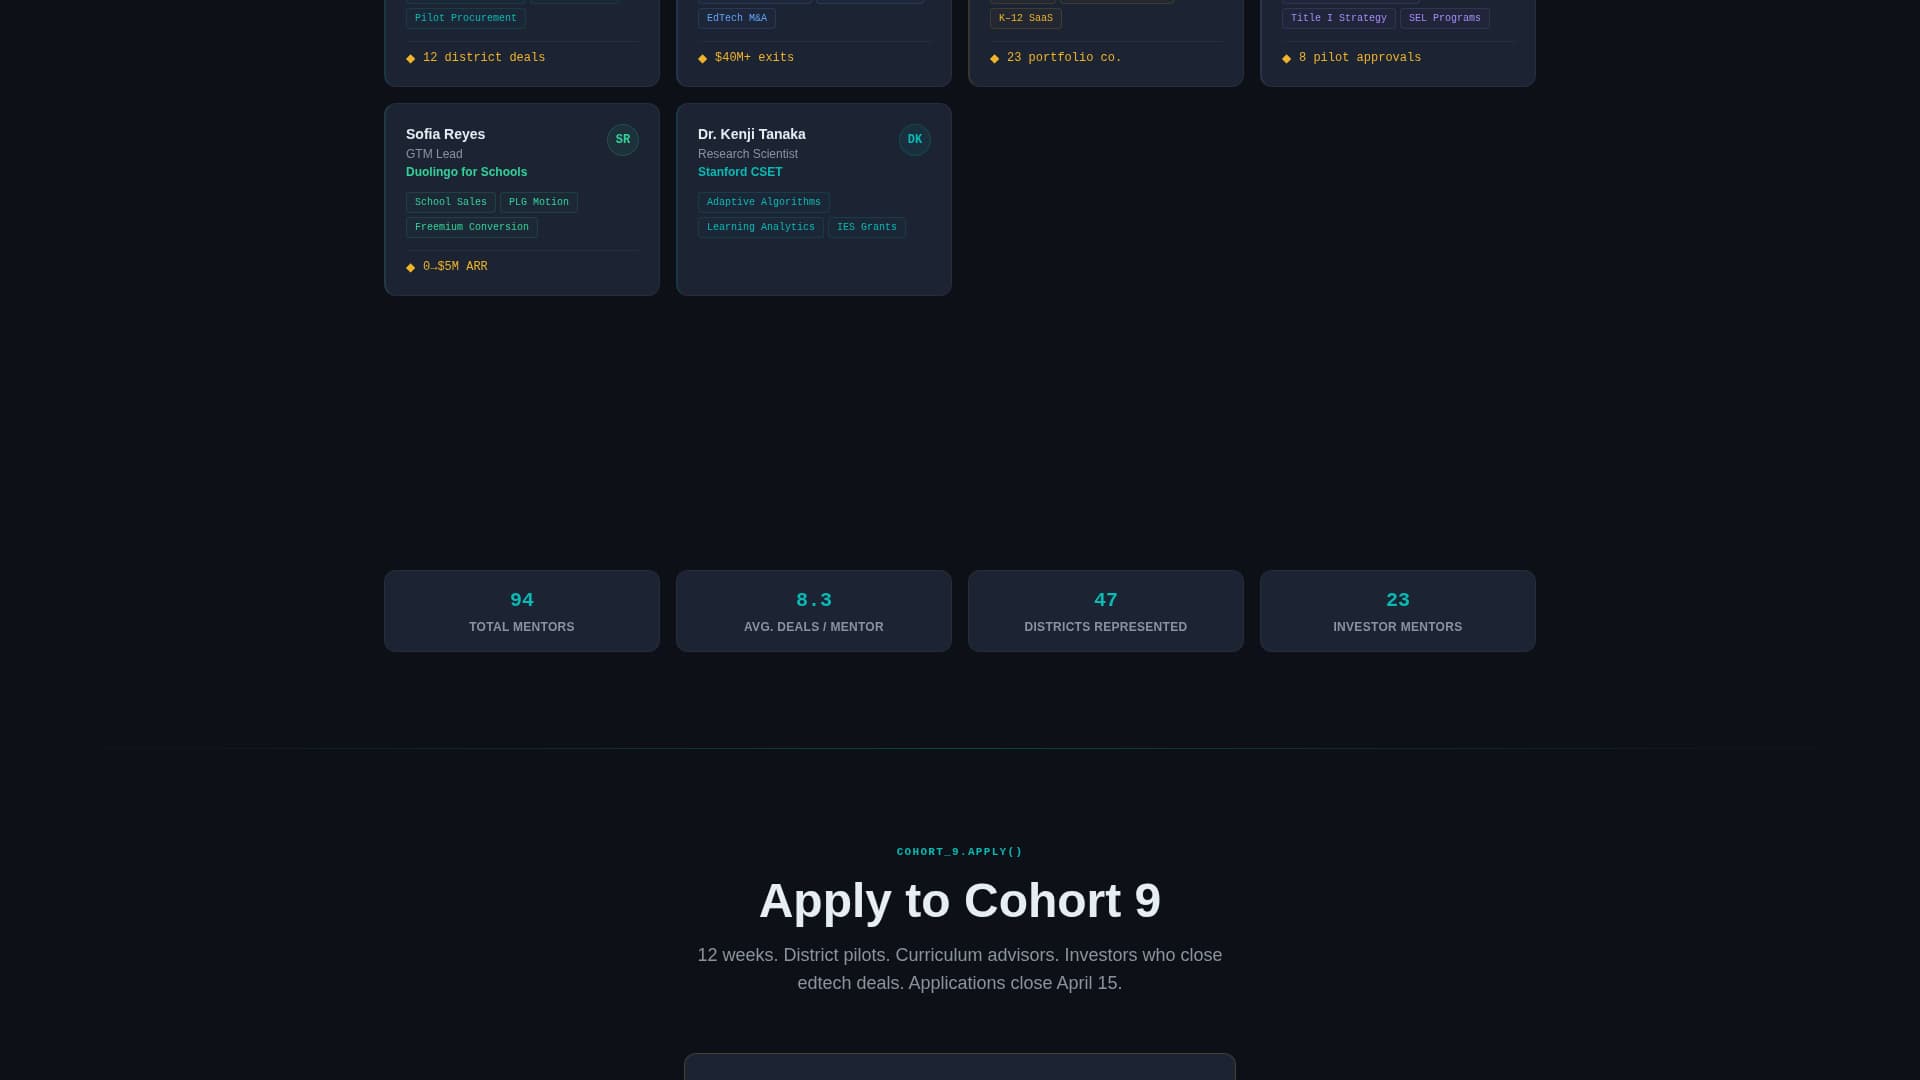Click Stanford CSET organization label
The height and width of the screenshot is (1080, 1920).
coord(740,172)
